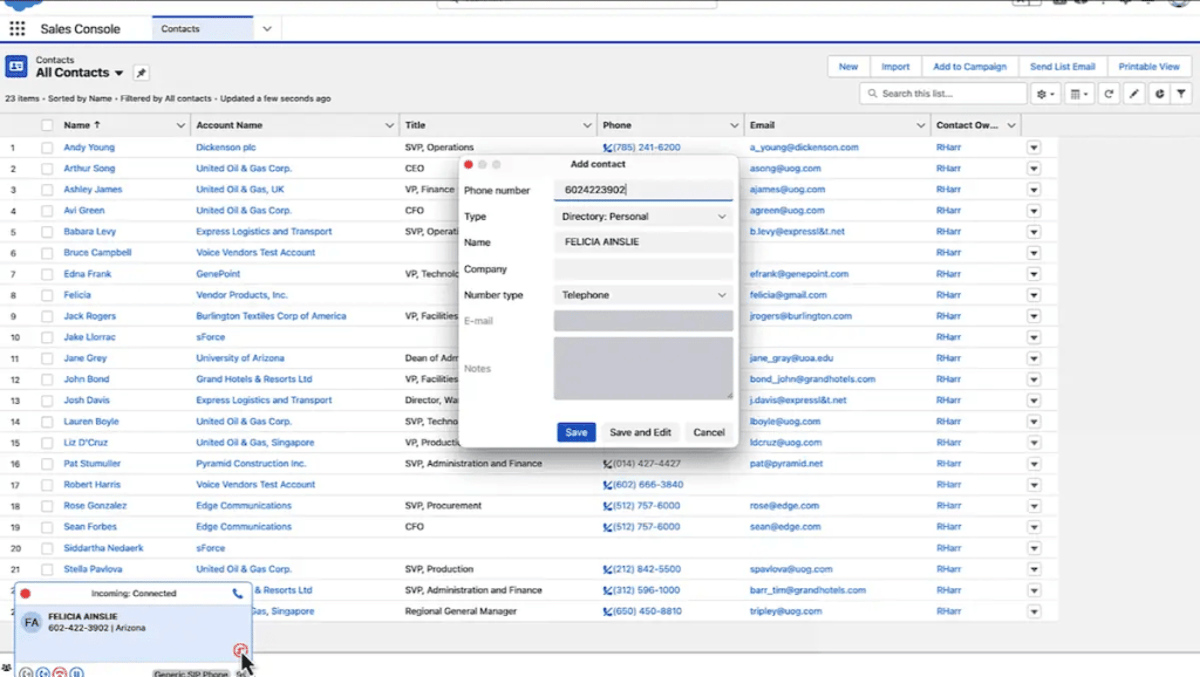The width and height of the screenshot is (1200, 677).
Task: Click the Printable View button
Action: (1149, 67)
